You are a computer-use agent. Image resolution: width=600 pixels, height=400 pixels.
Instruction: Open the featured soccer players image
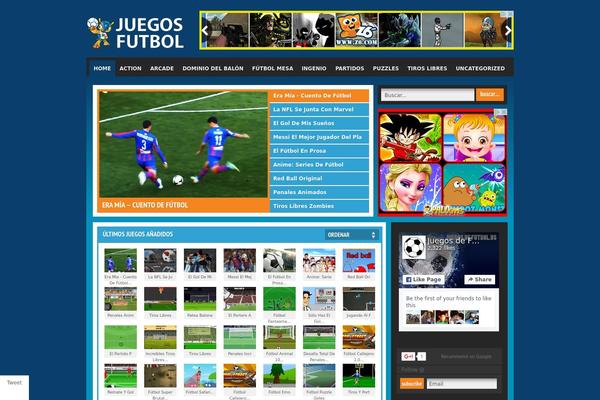coord(183,145)
